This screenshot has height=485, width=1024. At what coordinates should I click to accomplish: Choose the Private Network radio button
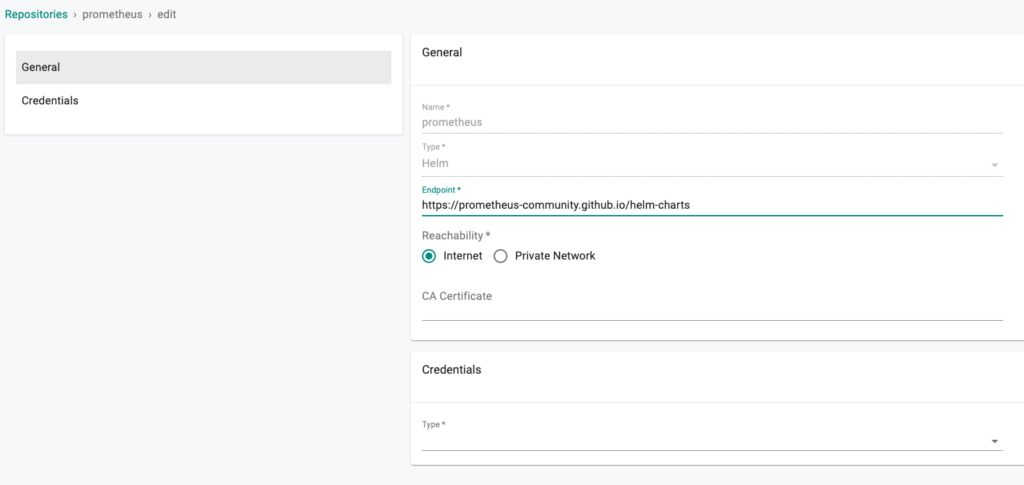point(501,256)
